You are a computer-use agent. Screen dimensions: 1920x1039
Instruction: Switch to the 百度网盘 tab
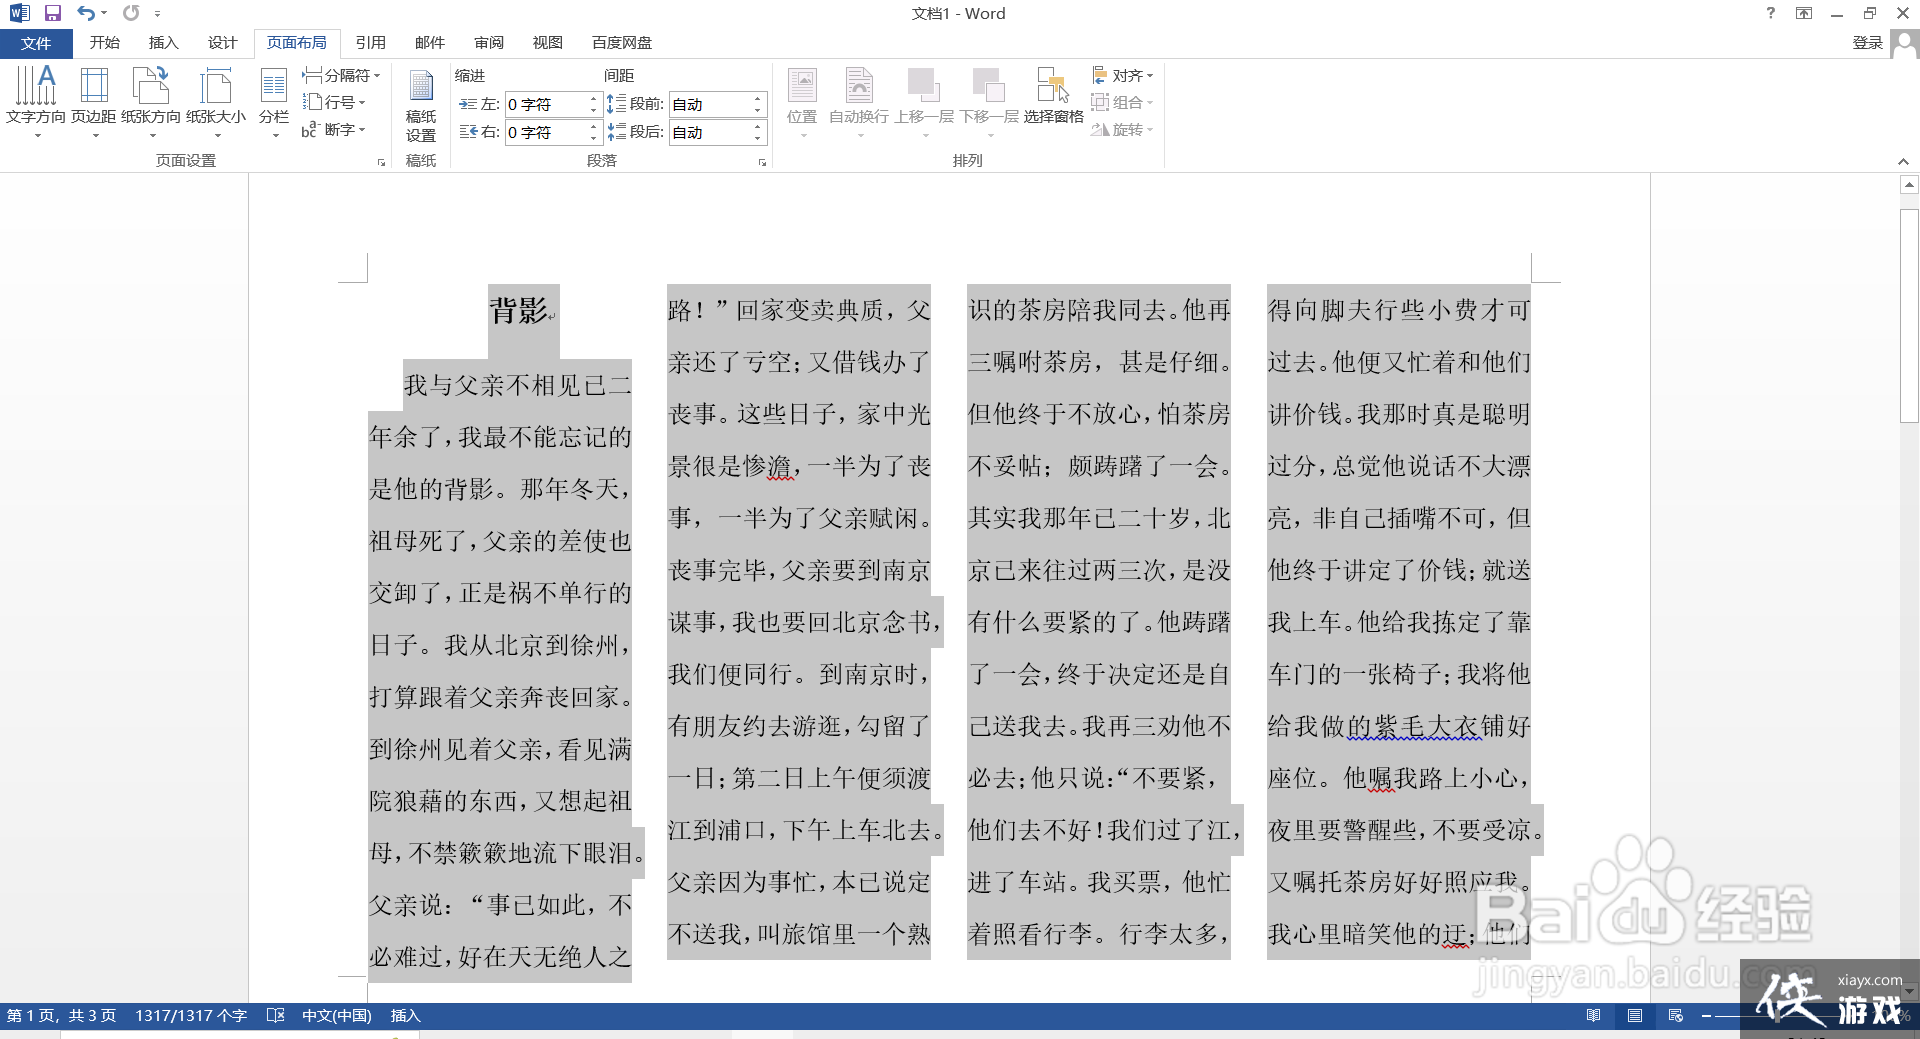[622, 43]
